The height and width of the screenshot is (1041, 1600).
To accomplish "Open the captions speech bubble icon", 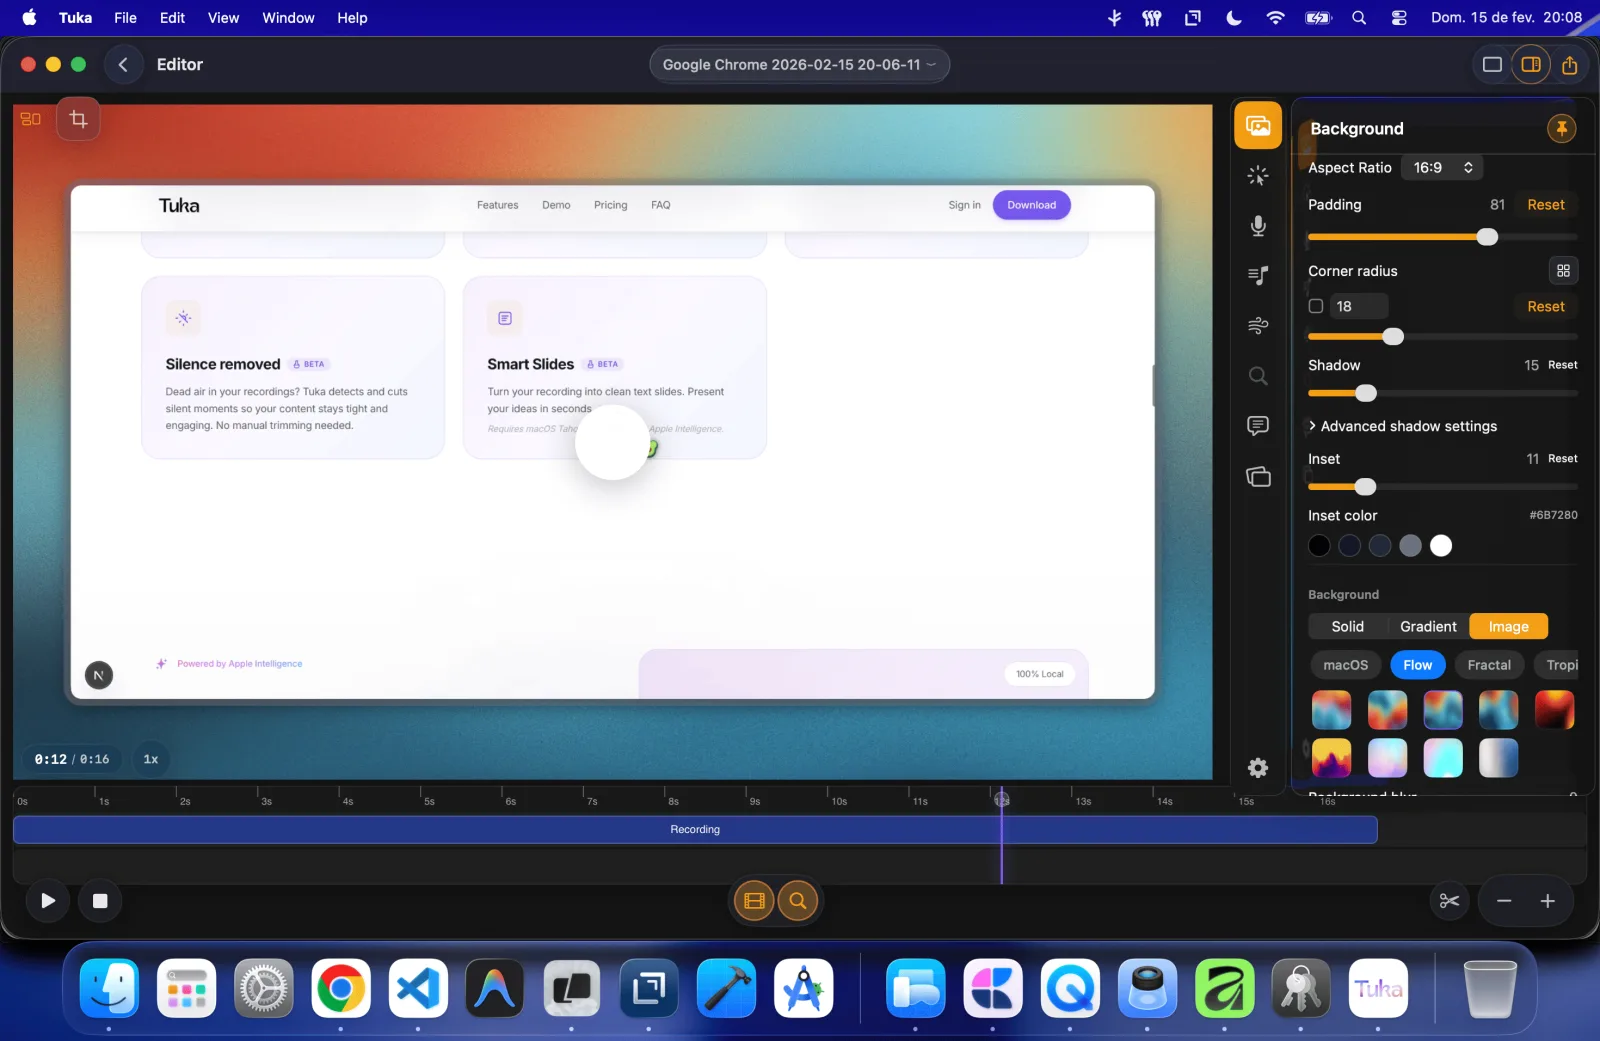I will (x=1258, y=426).
